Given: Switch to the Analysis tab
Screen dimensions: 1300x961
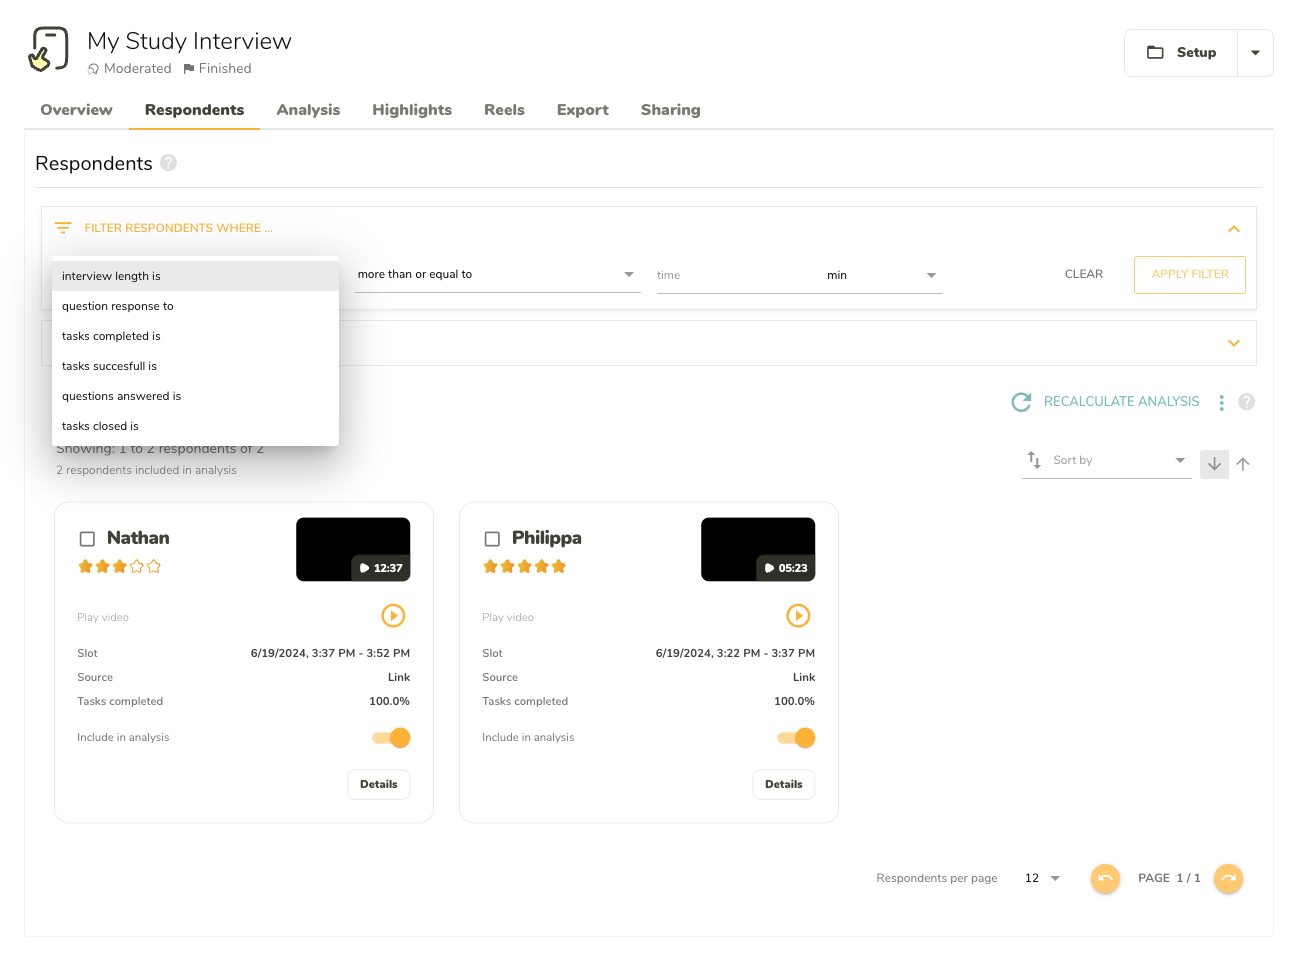Looking at the screenshot, I should (308, 110).
